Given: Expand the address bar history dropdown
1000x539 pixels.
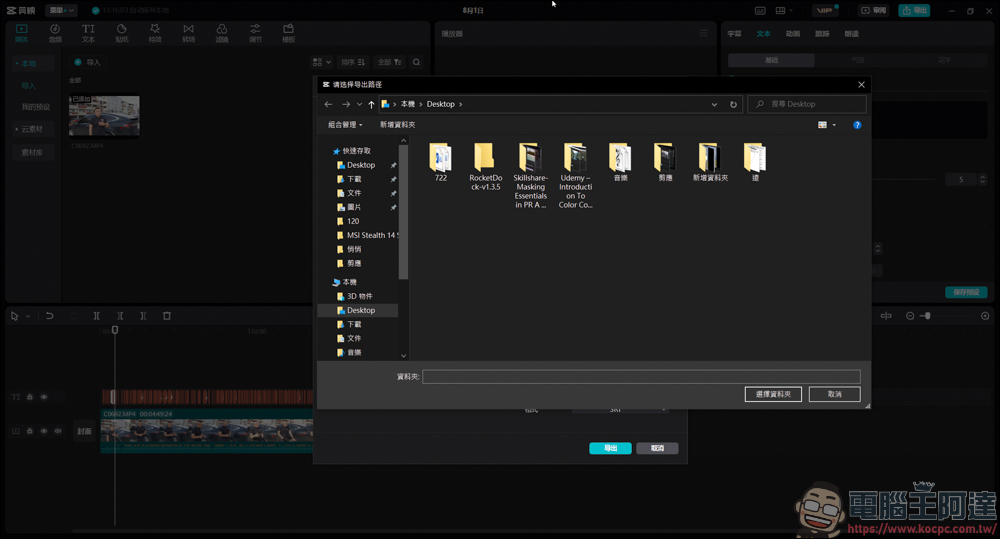Looking at the screenshot, I should pos(714,105).
